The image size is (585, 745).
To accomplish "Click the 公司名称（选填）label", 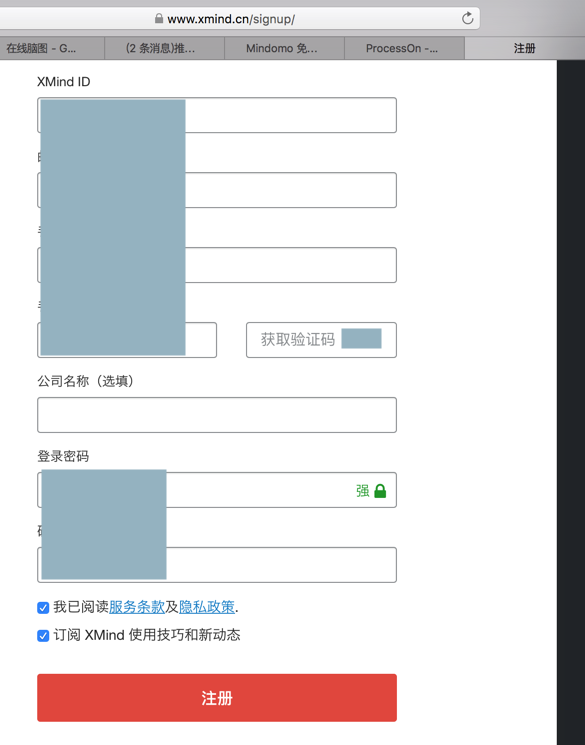I will point(86,381).
